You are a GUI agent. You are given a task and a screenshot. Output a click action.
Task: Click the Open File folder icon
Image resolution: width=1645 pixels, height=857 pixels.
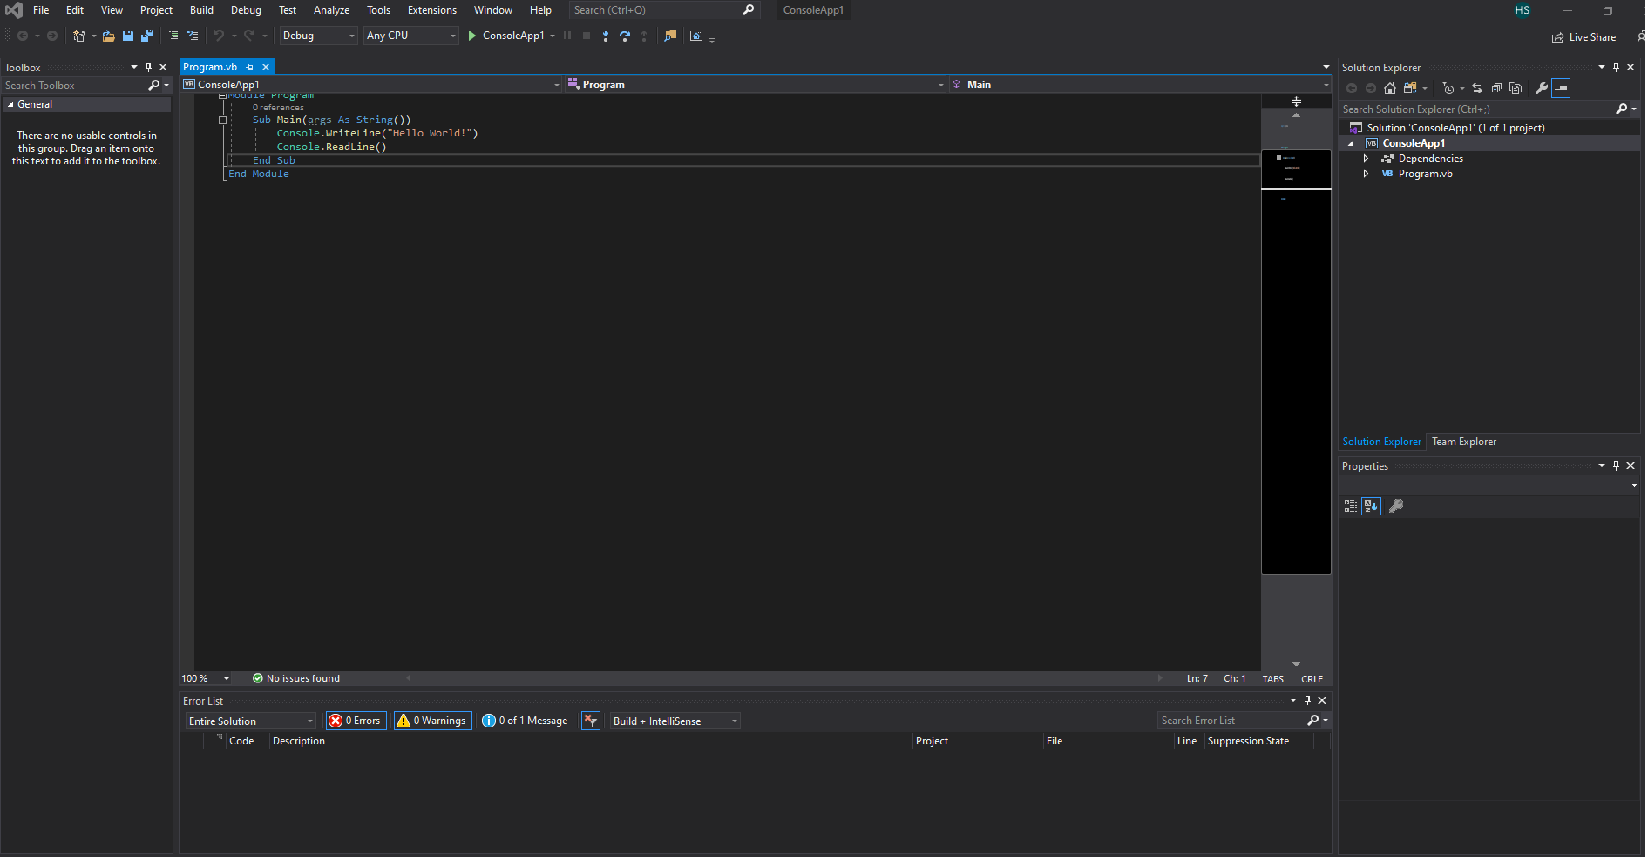coord(108,36)
